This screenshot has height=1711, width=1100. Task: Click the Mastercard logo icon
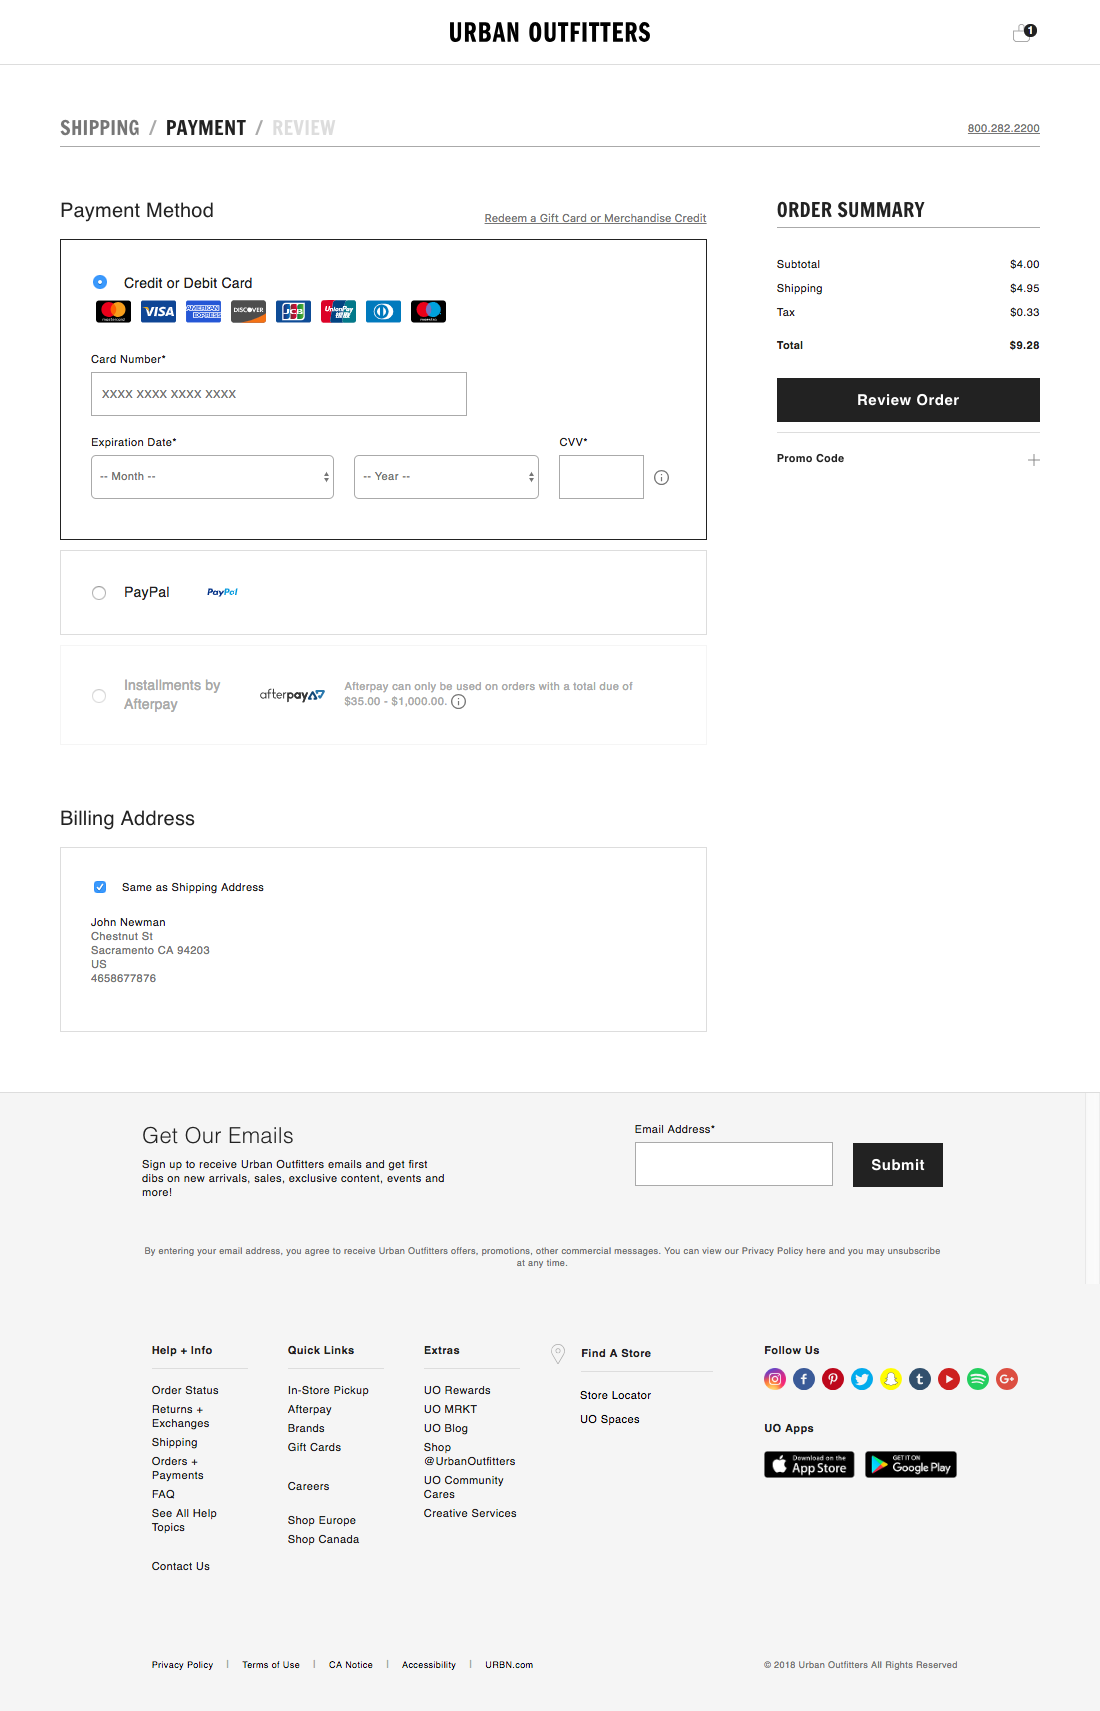pos(113,311)
